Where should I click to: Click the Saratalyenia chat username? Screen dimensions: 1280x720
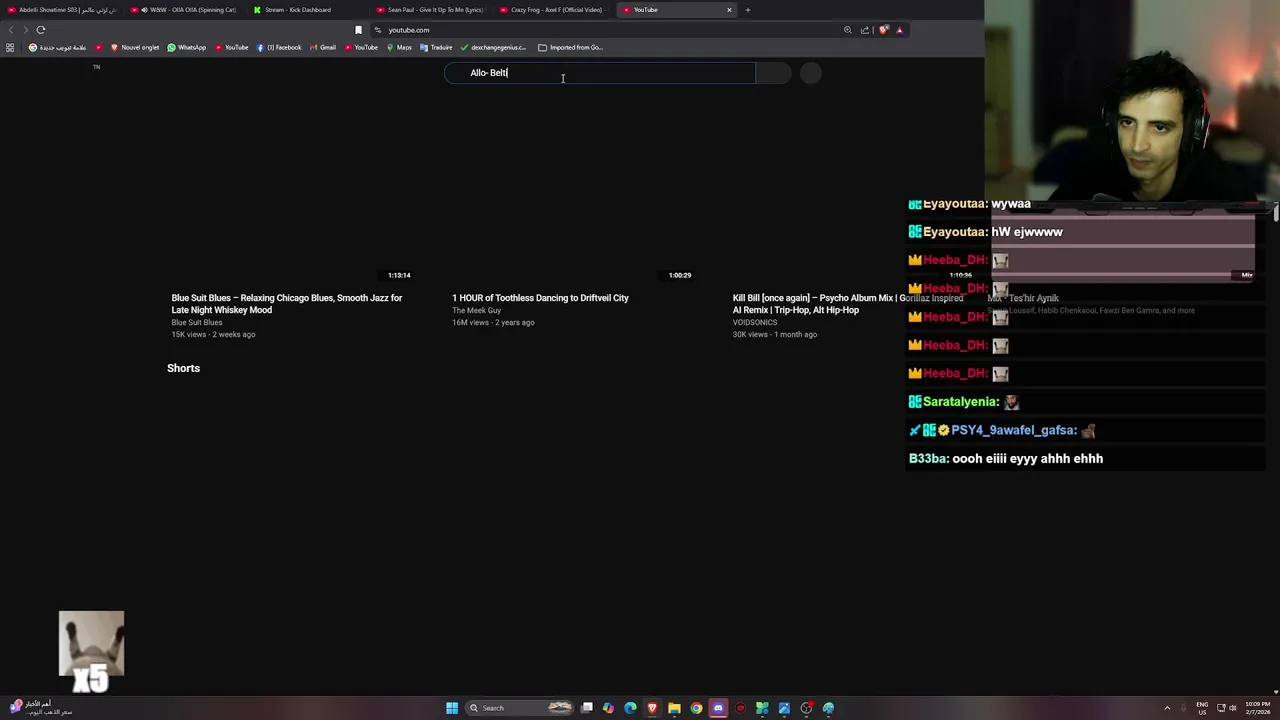pos(960,402)
